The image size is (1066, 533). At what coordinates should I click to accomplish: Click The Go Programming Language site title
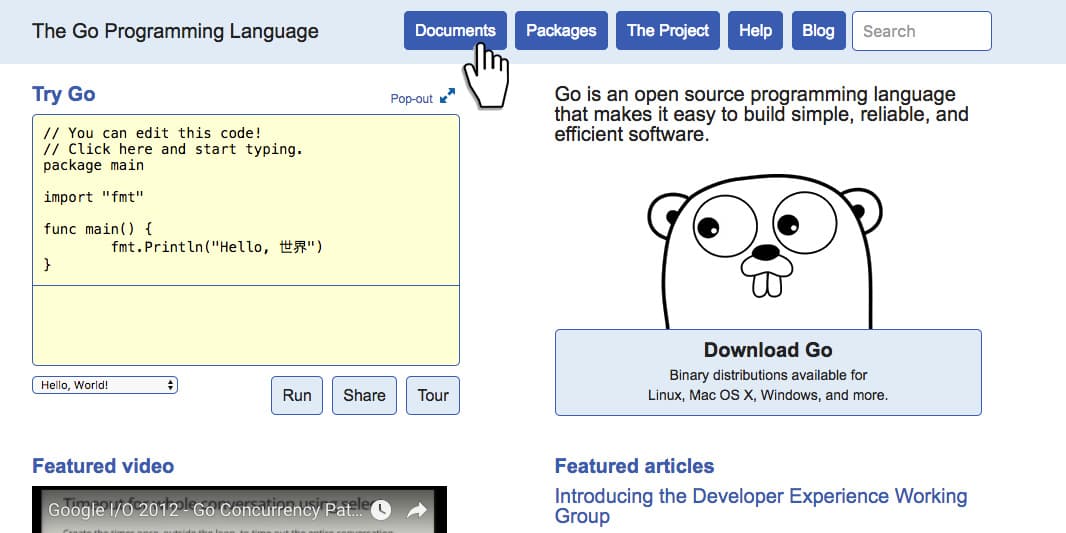tap(175, 31)
